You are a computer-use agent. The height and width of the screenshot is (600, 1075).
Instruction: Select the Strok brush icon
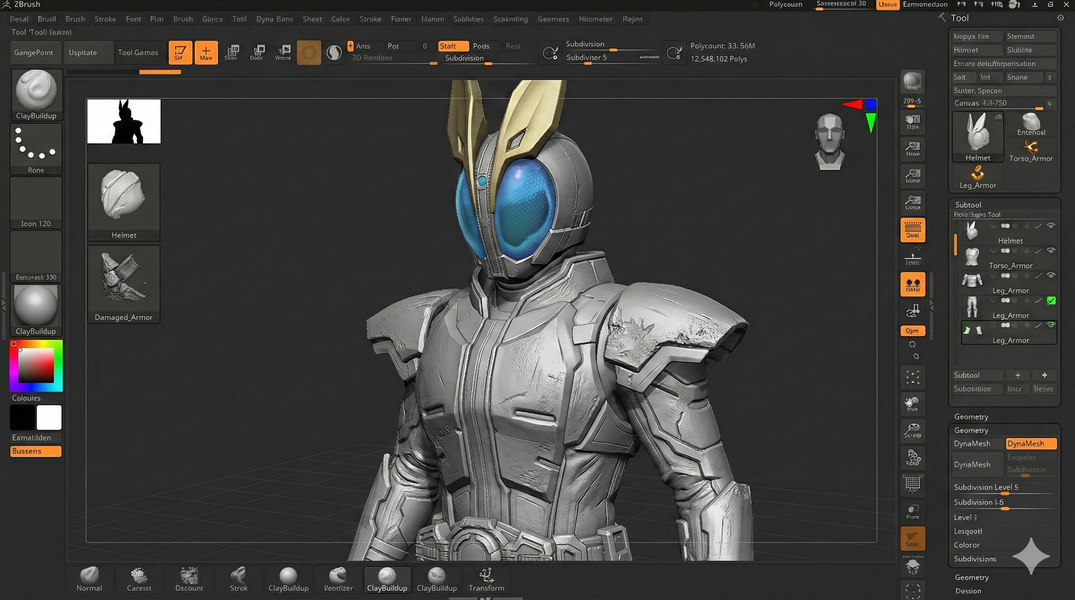[238, 576]
